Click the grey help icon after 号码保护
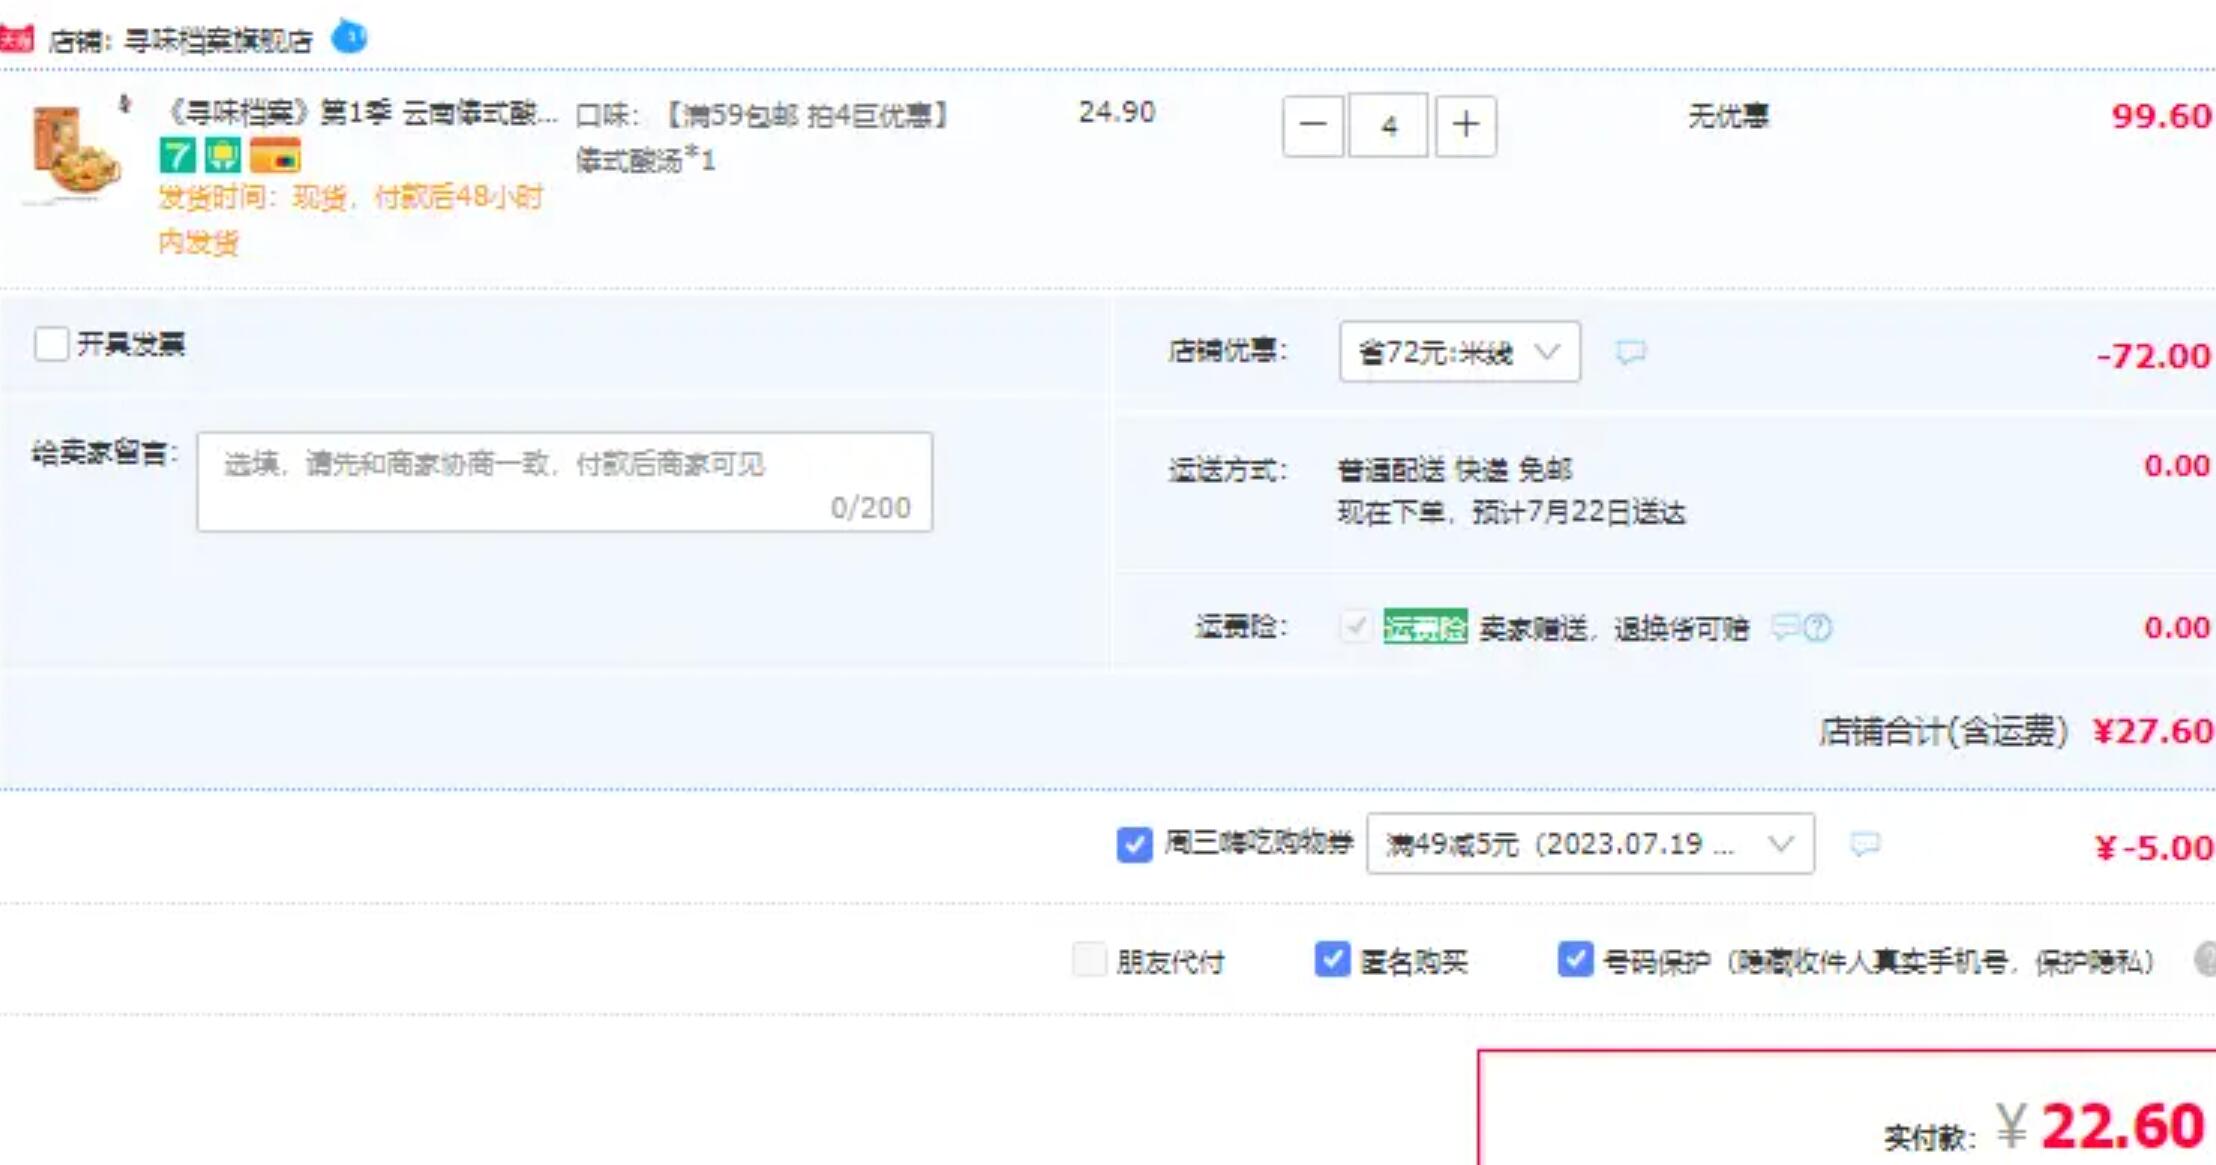Viewport: 2216px width, 1165px height. click(x=2205, y=960)
